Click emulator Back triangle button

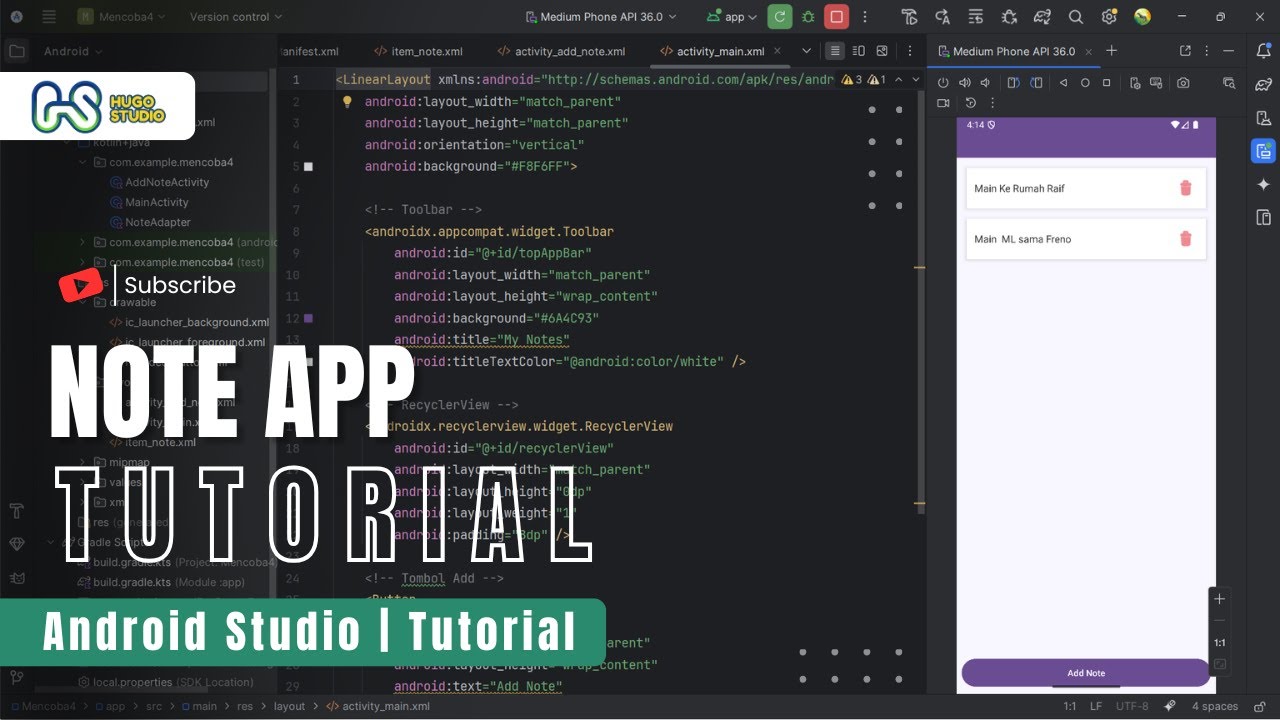coord(1063,83)
